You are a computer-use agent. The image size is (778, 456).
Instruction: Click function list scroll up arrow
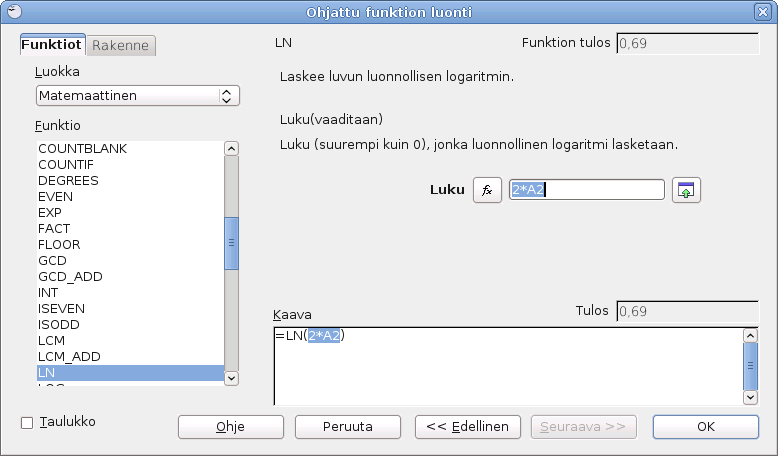(231, 149)
